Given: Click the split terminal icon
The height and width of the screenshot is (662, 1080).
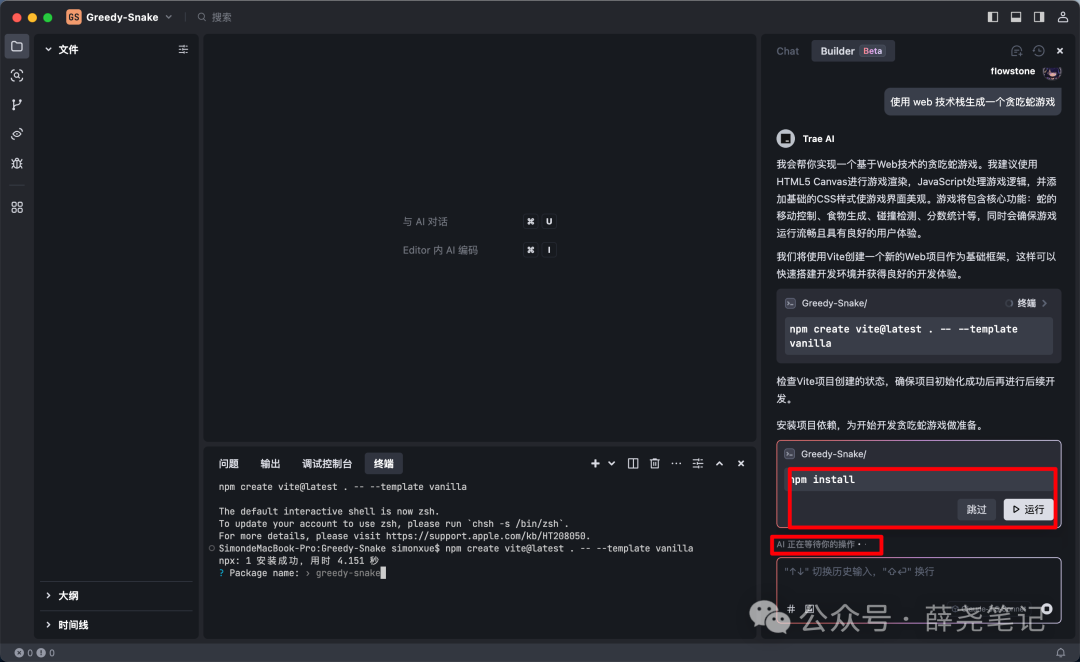Looking at the screenshot, I should (633, 463).
